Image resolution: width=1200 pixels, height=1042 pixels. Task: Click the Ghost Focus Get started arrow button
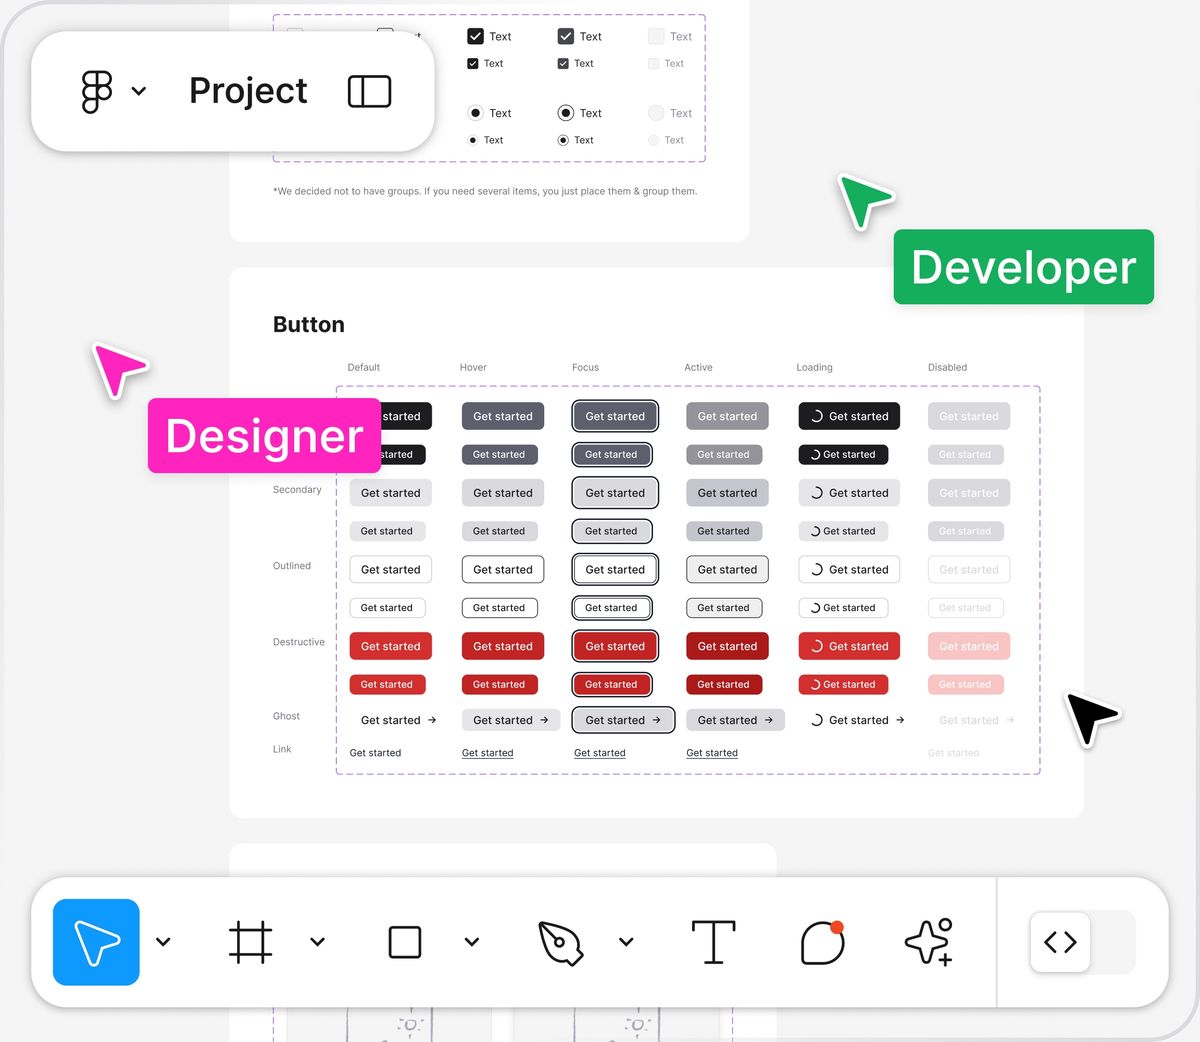(x=623, y=720)
